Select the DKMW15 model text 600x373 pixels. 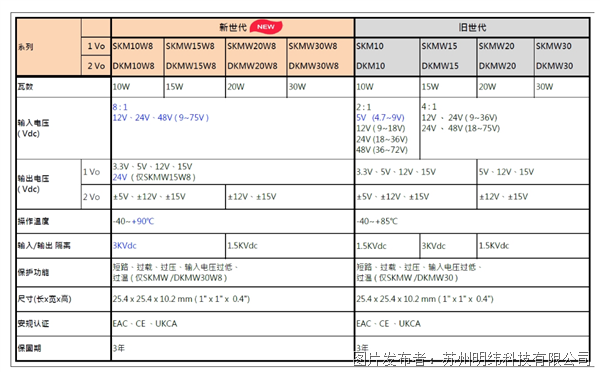(x=440, y=66)
